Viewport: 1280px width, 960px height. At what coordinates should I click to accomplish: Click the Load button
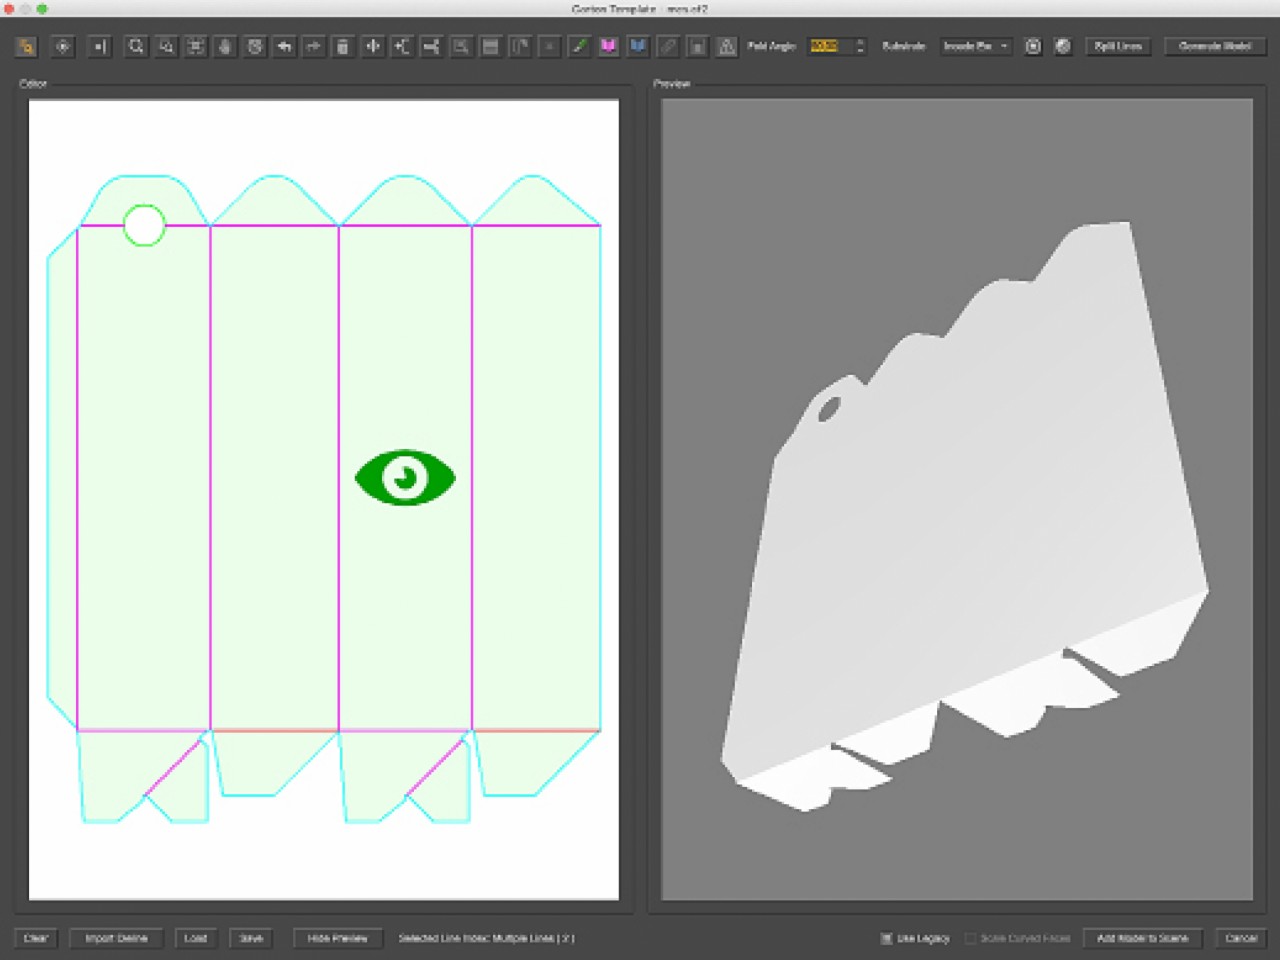pos(196,938)
